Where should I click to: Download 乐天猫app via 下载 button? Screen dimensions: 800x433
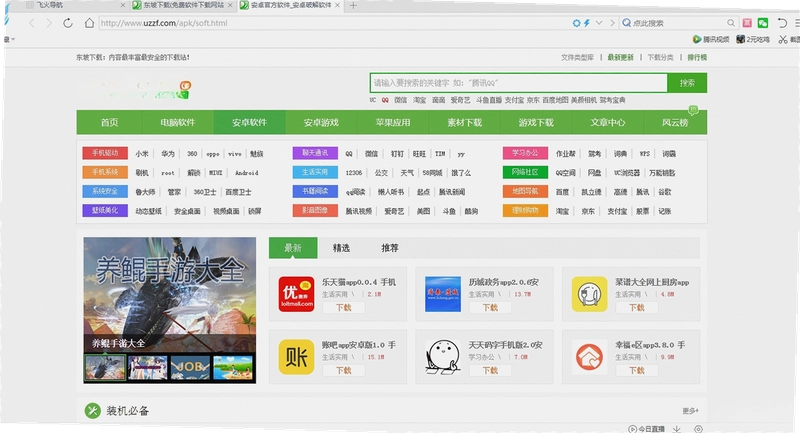click(x=343, y=308)
